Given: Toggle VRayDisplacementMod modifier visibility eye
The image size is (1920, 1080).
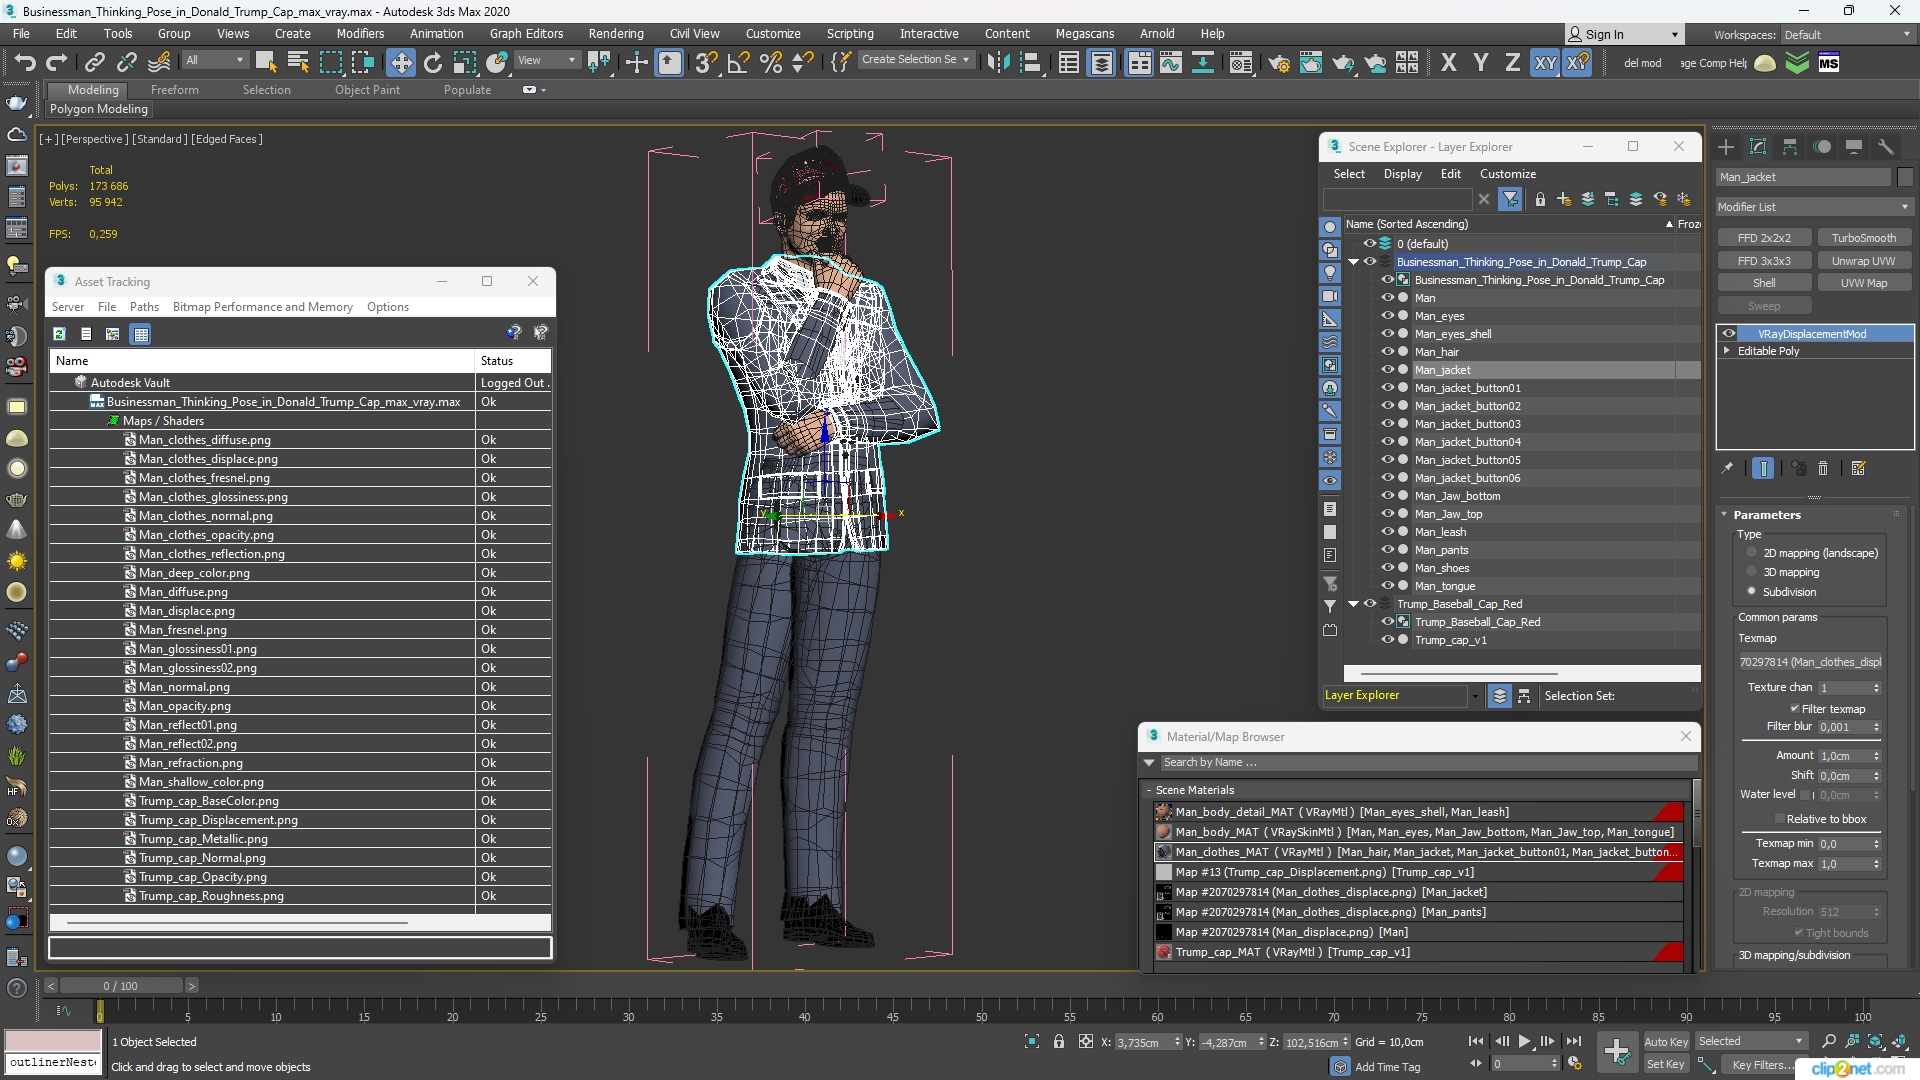Looking at the screenshot, I should click(1729, 334).
